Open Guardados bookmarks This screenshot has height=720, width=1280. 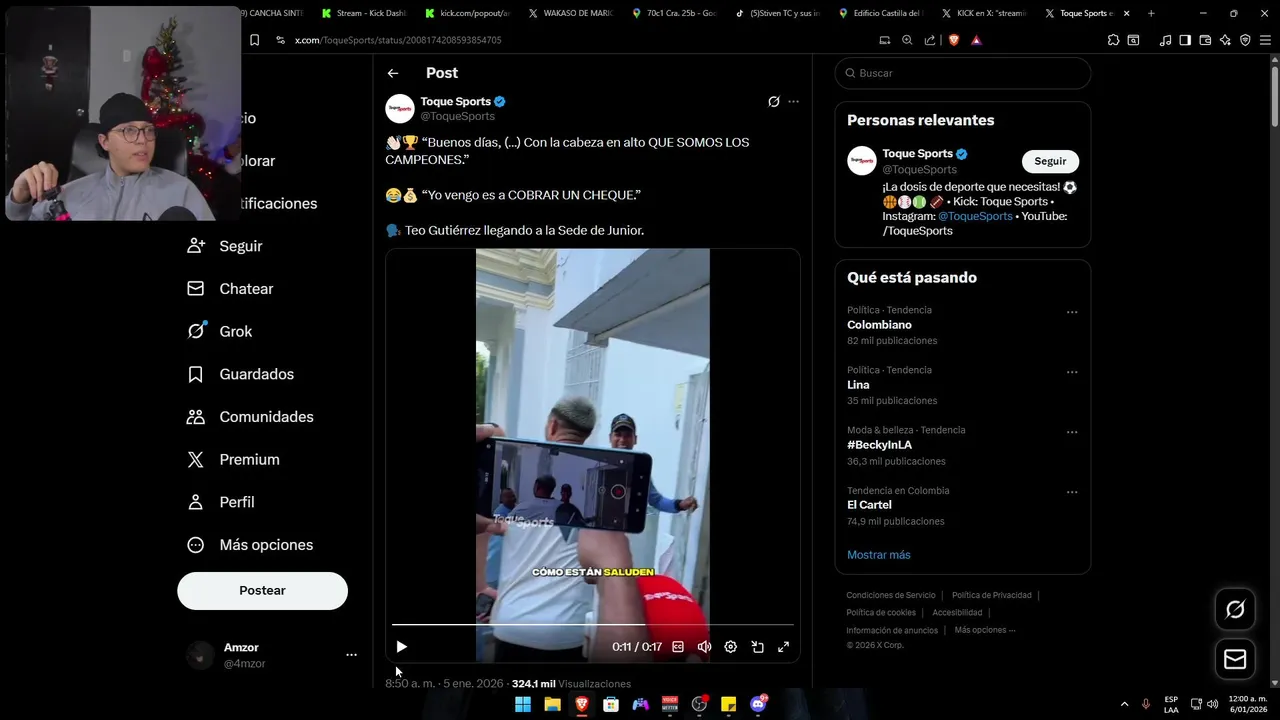point(241,374)
